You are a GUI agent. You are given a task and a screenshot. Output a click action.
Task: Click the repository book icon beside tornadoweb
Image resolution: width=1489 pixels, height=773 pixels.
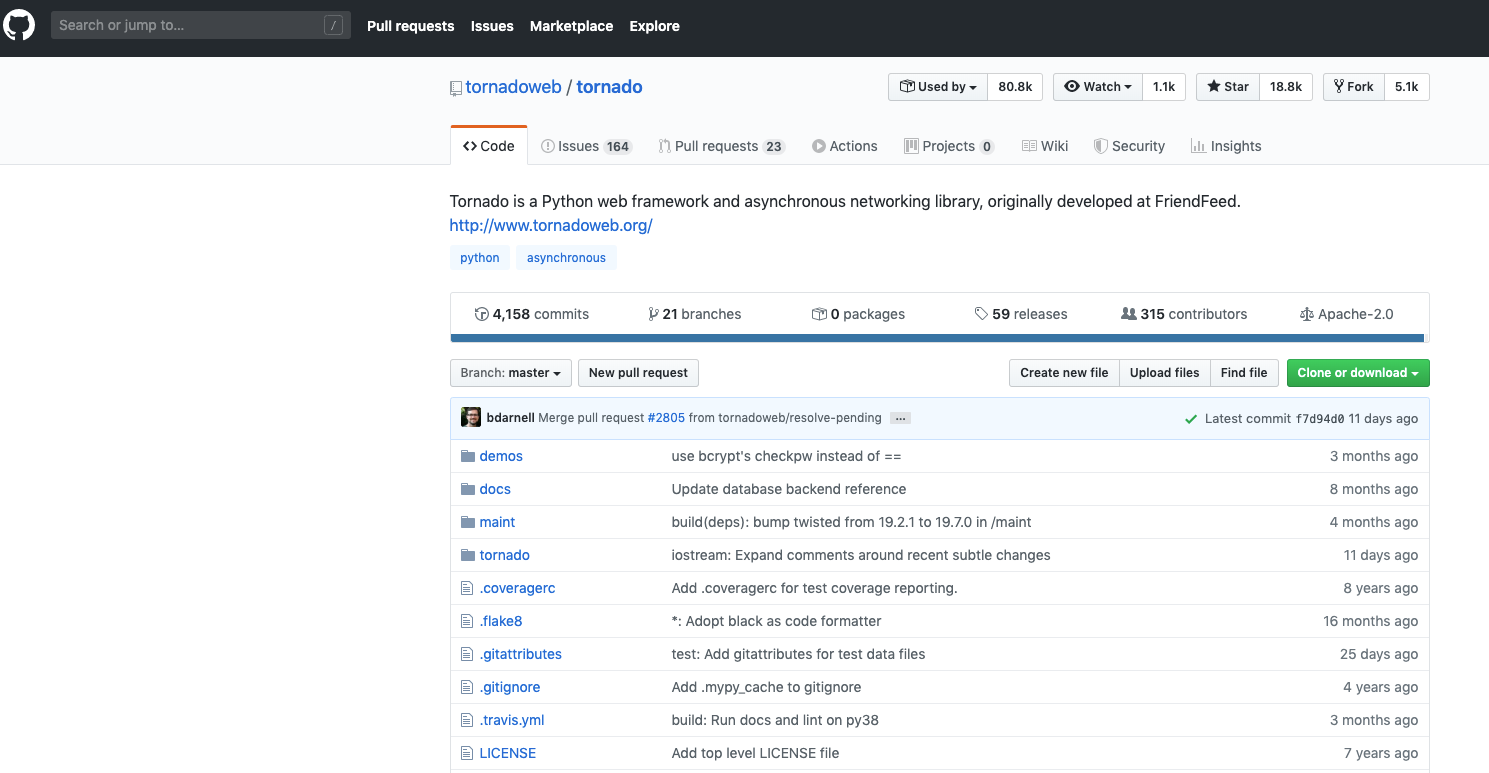(456, 88)
